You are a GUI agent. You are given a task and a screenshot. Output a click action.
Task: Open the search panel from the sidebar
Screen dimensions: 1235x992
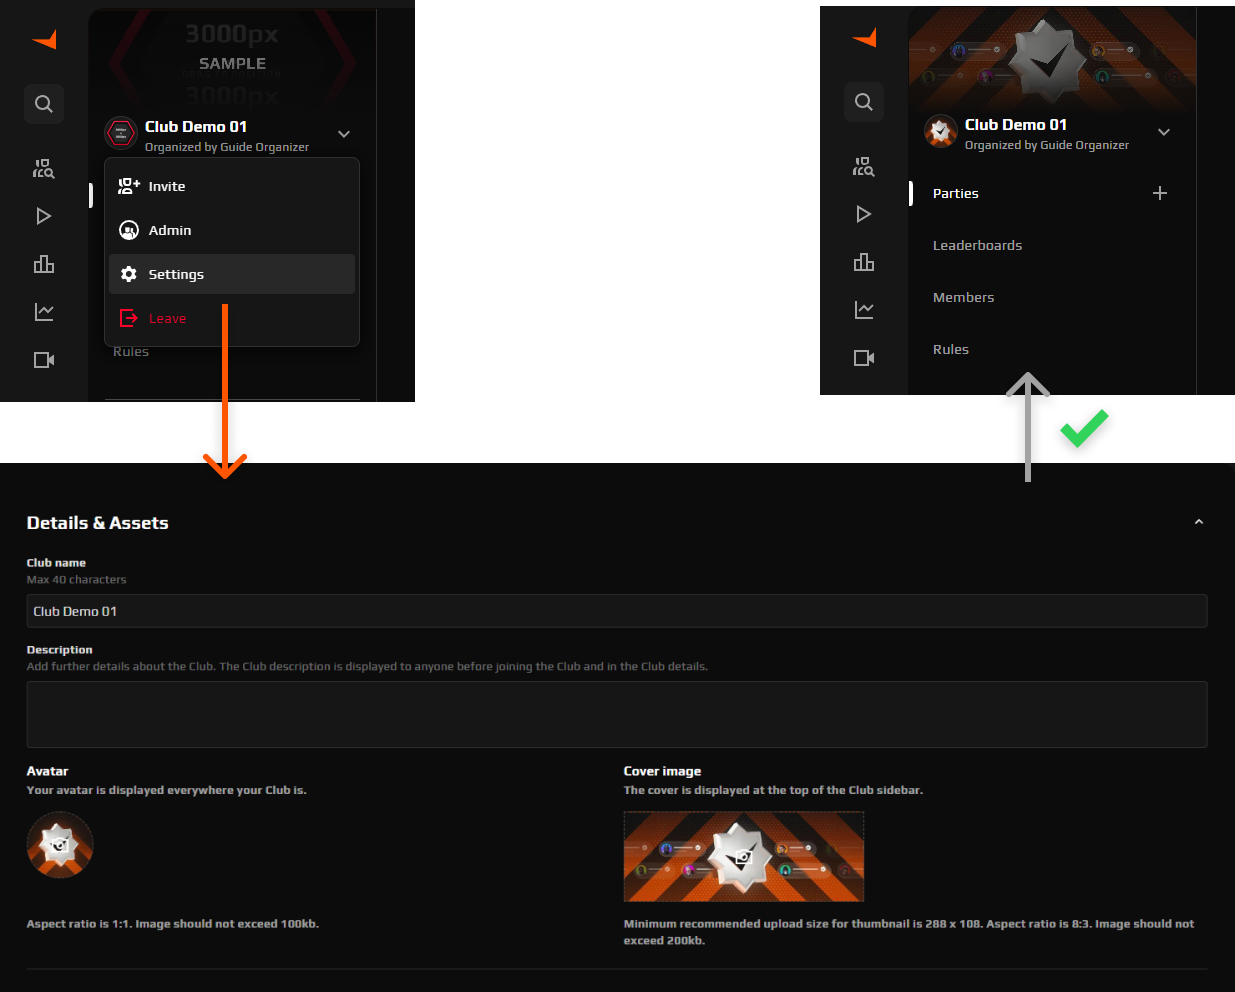(44, 103)
